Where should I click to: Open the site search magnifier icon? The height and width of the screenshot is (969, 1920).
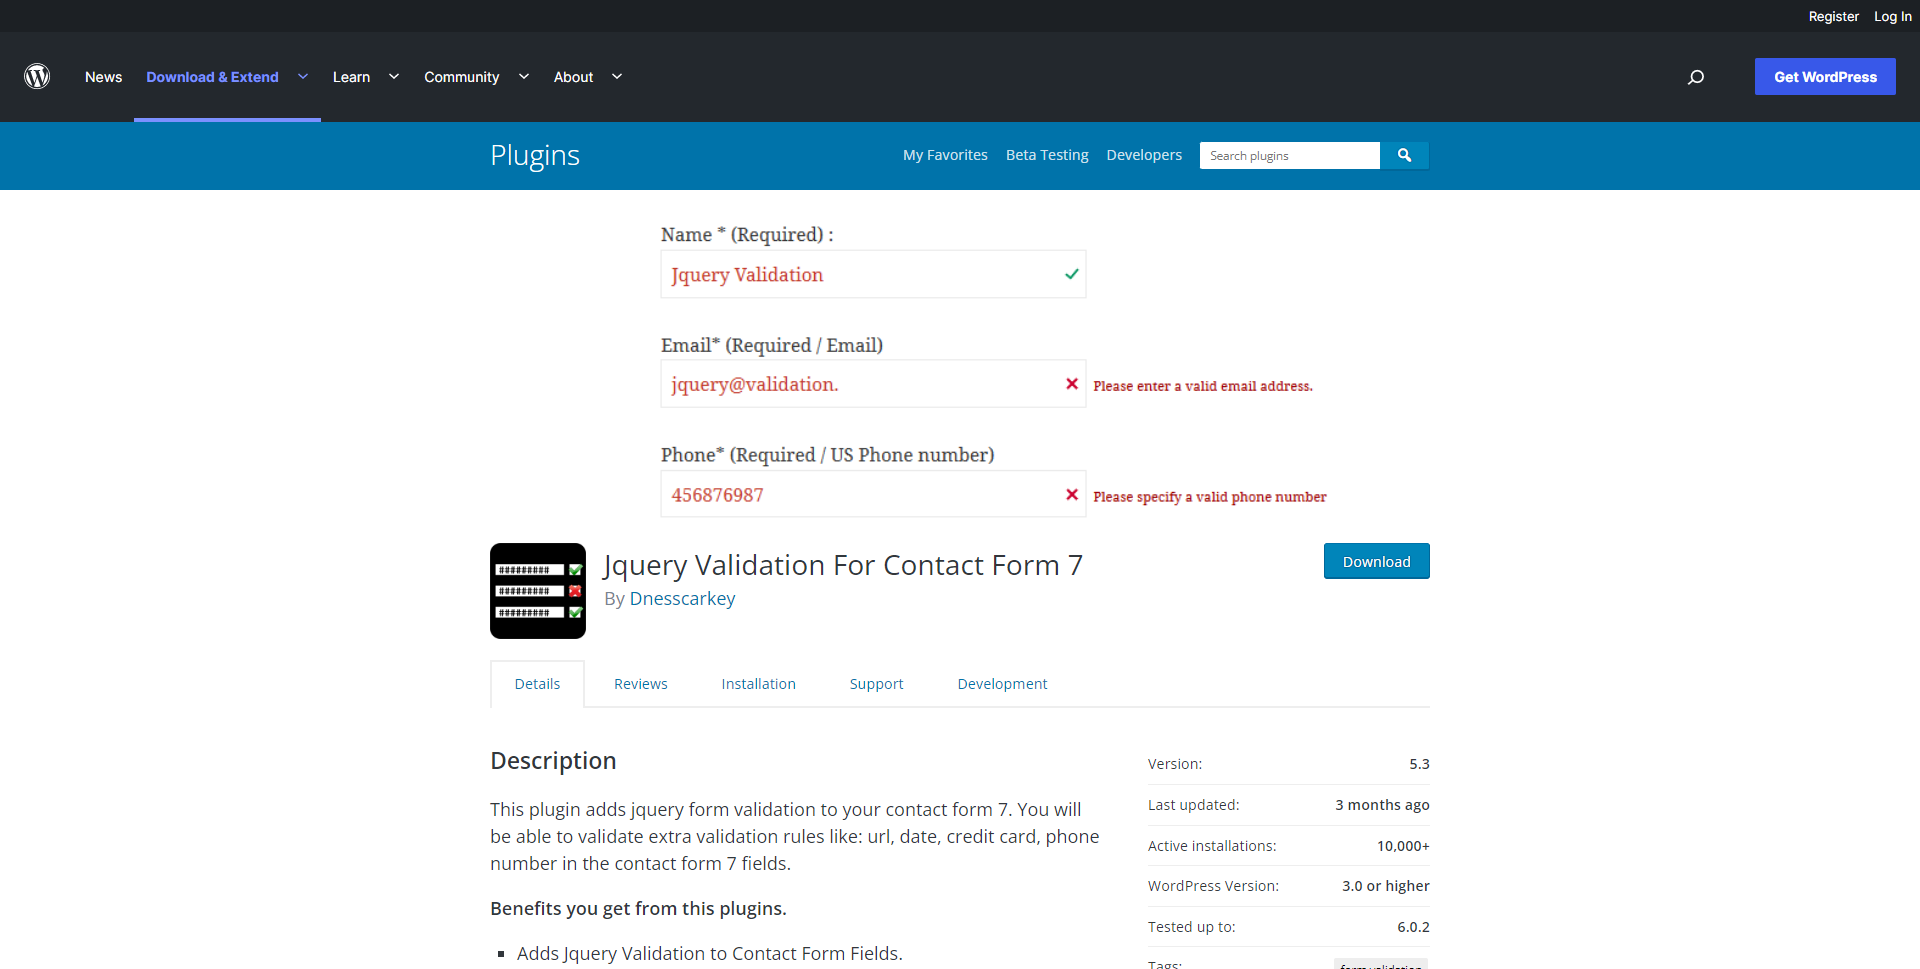tap(1696, 77)
